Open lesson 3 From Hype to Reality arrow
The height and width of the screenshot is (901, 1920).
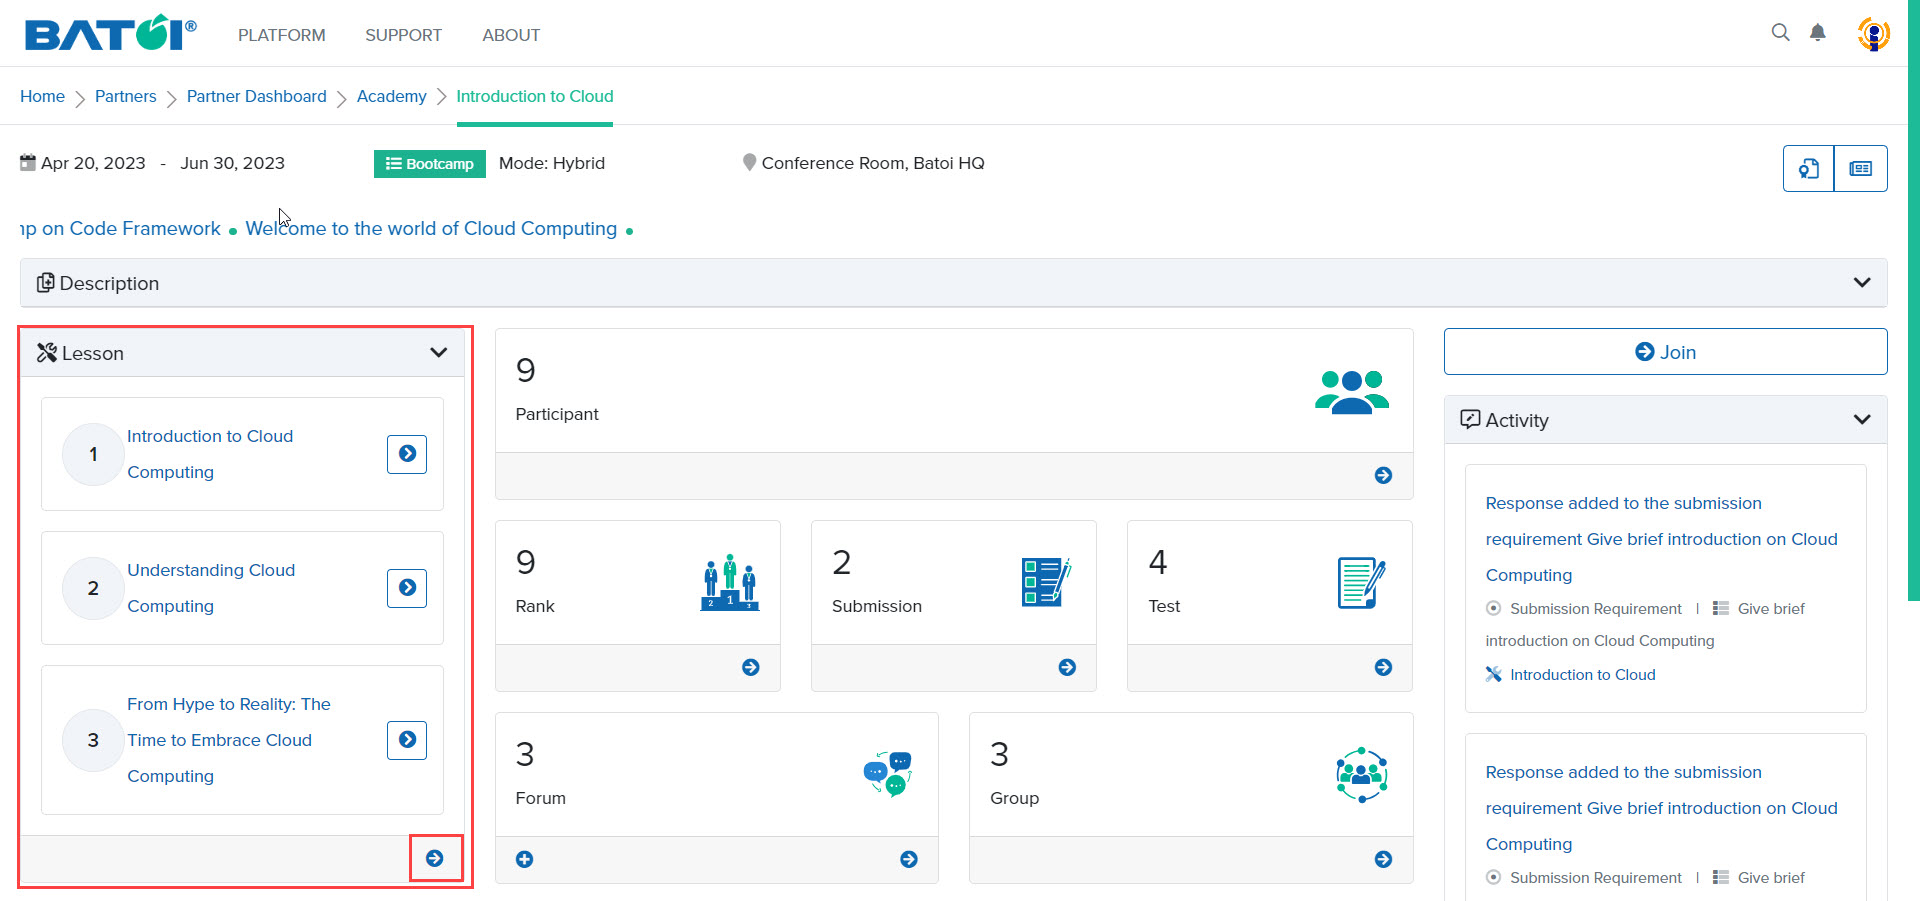(x=407, y=740)
